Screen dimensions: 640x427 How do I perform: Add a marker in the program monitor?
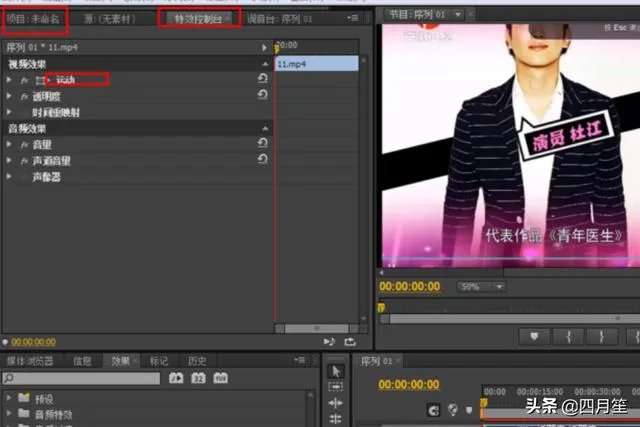(x=534, y=336)
